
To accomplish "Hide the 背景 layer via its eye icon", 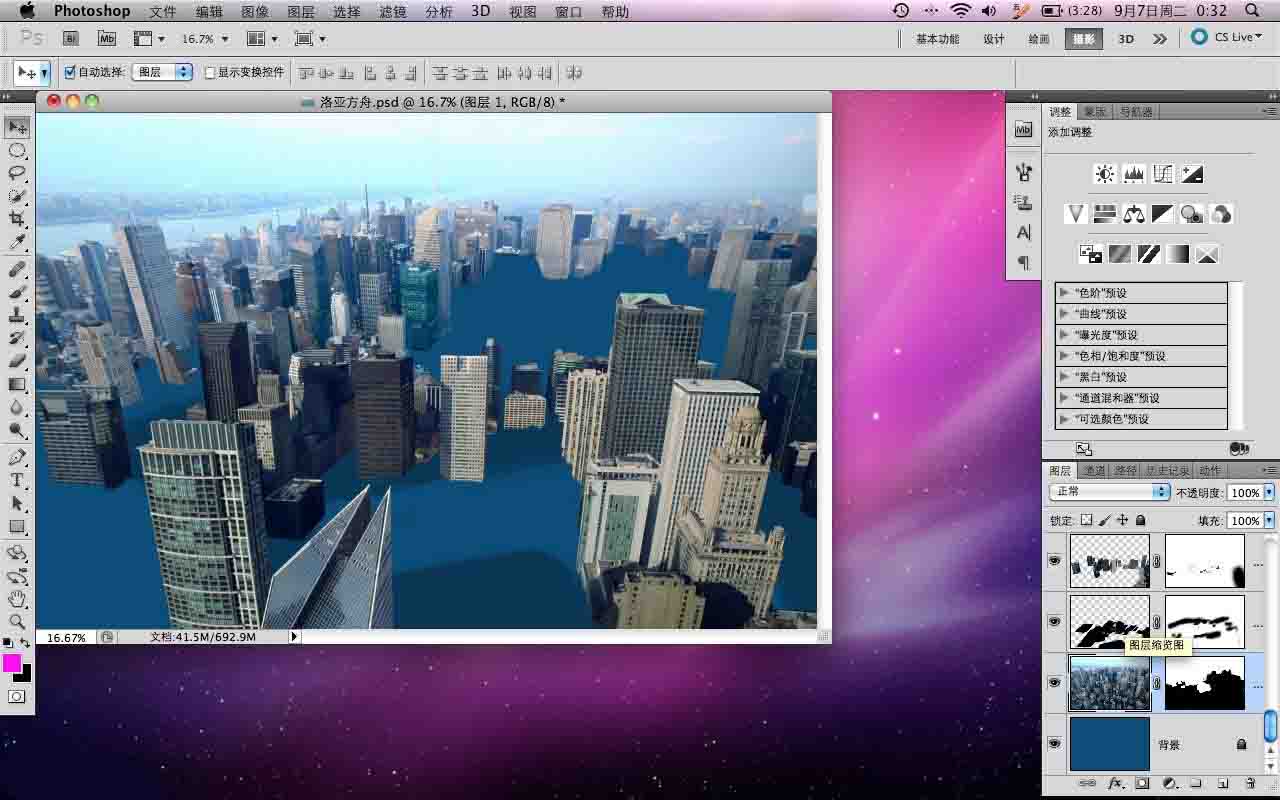I will point(1054,743).
